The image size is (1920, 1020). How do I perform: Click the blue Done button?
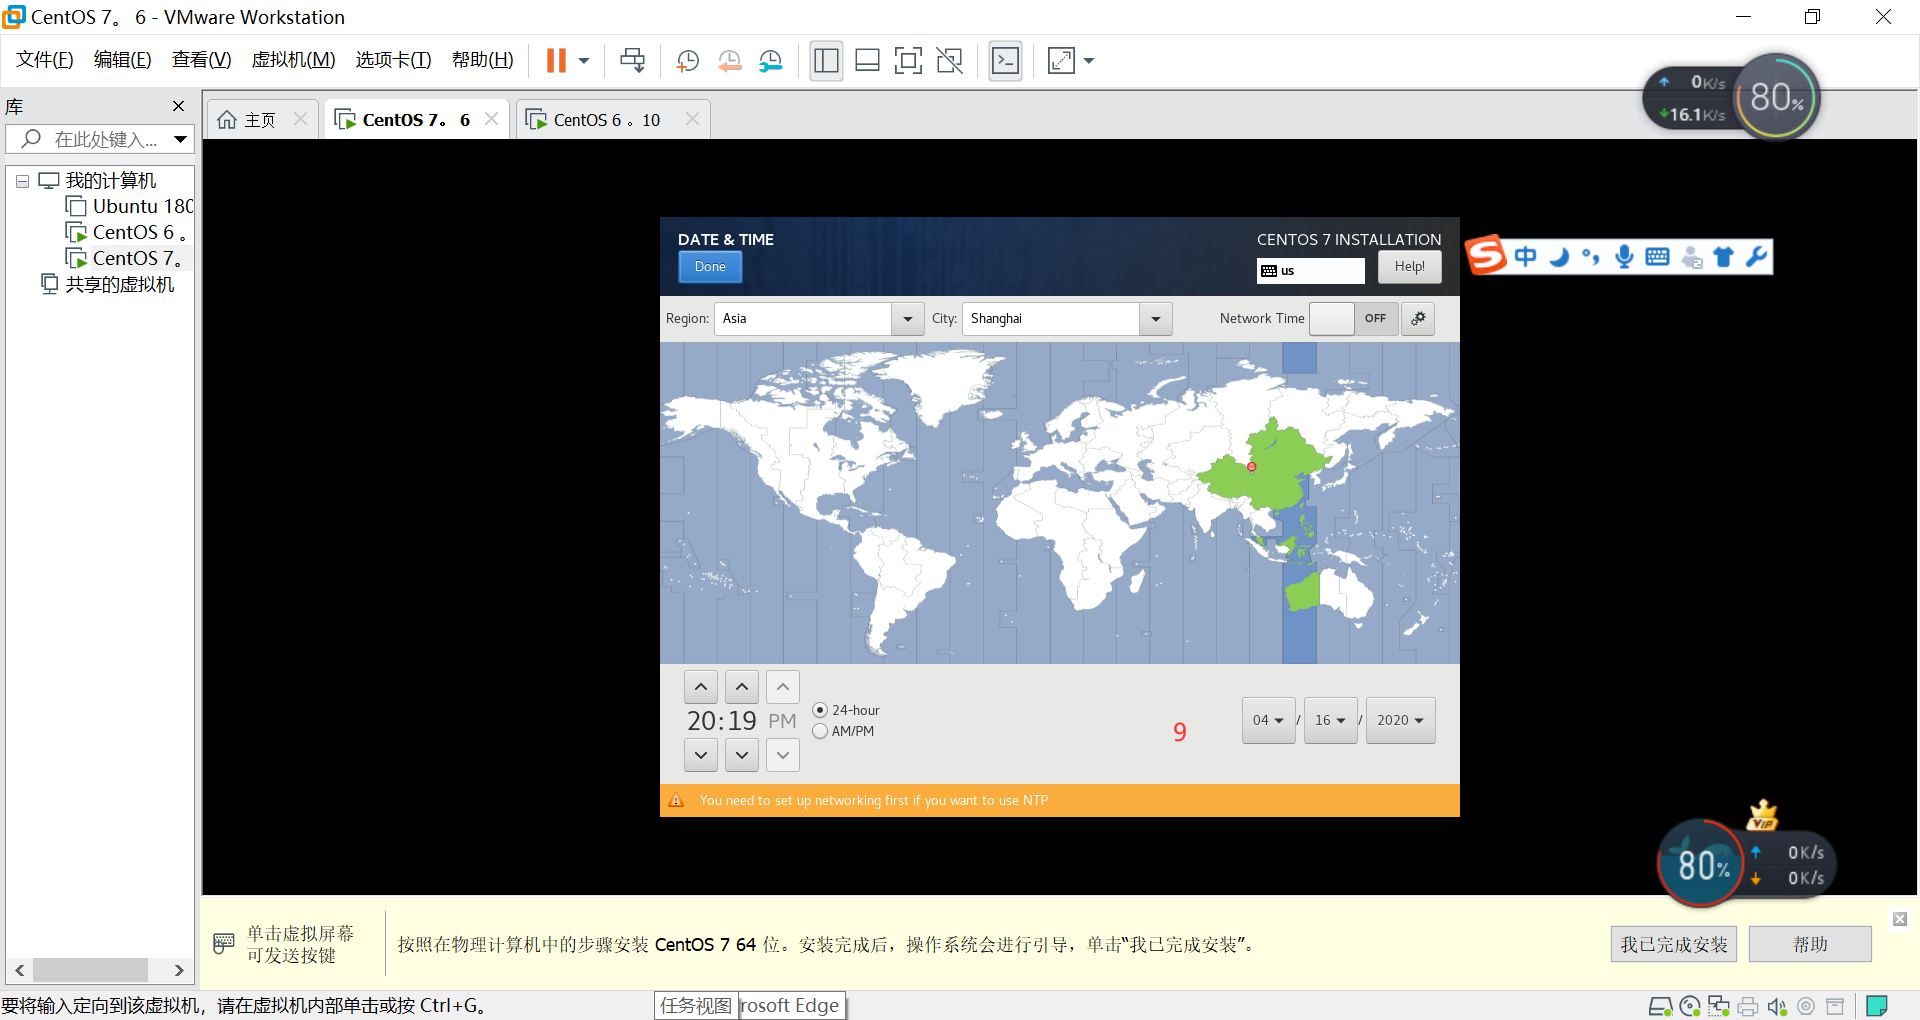point(710,267)
